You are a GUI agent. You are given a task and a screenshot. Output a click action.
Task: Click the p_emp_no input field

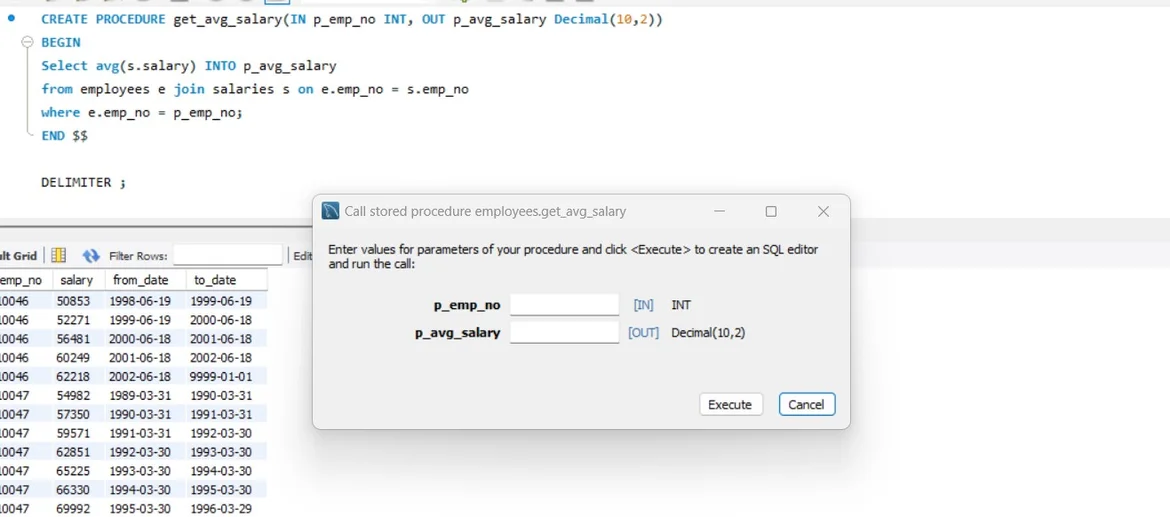[x=564, y=305]
